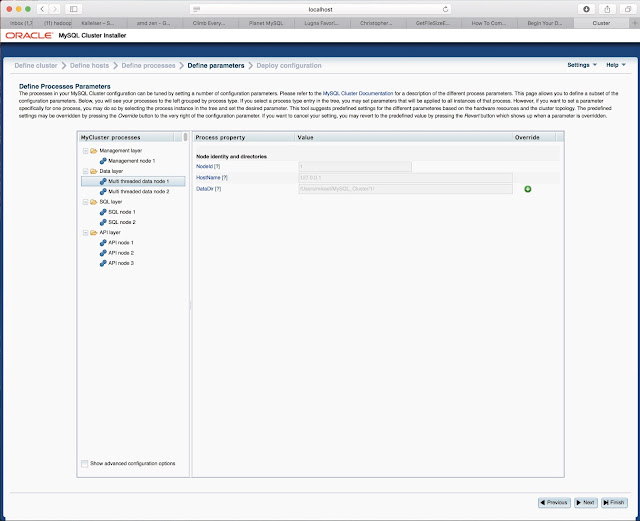Viewport: 640px width, 521px height.
Task: Click green override plus for DataDir
Action: click(x=527, y=189)
